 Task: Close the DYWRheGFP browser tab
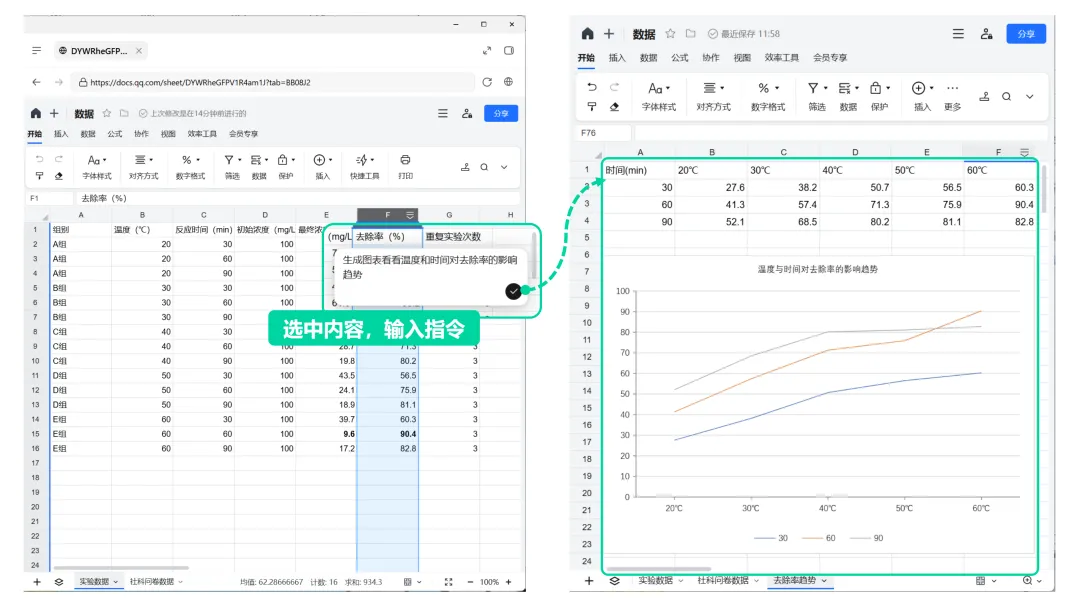click(x=138, y=51)
